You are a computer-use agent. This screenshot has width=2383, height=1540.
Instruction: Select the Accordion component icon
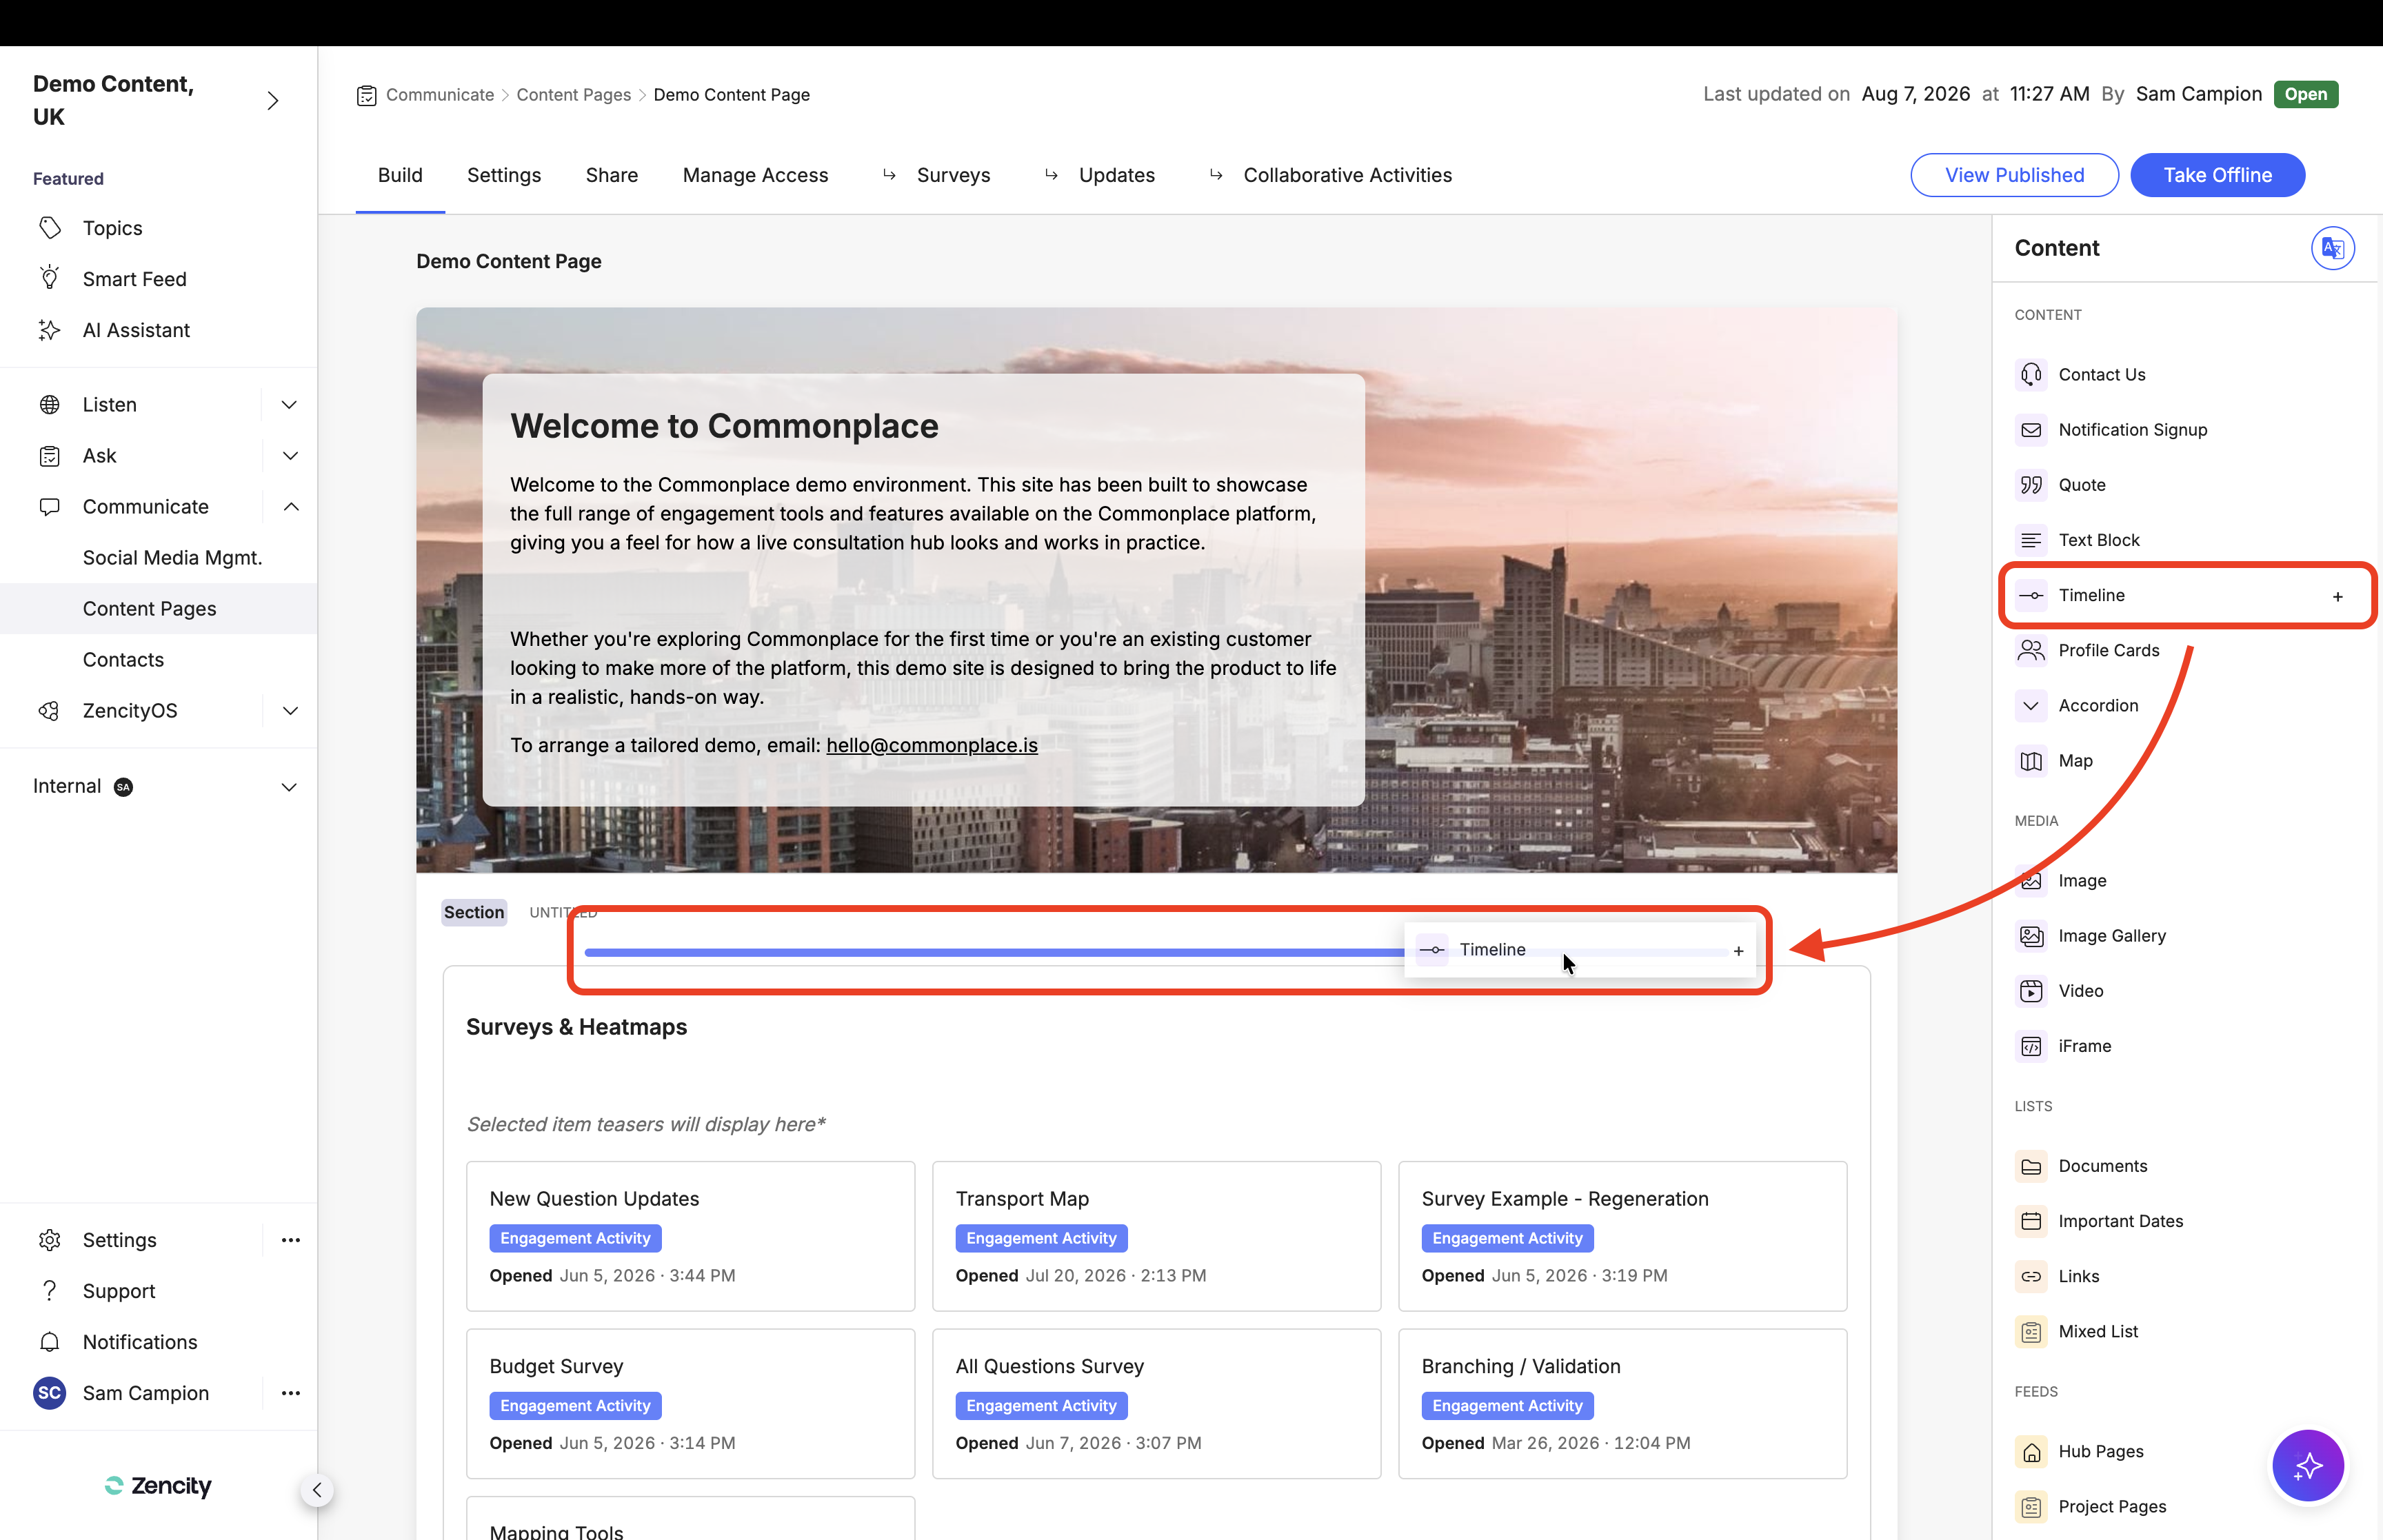2031,705
